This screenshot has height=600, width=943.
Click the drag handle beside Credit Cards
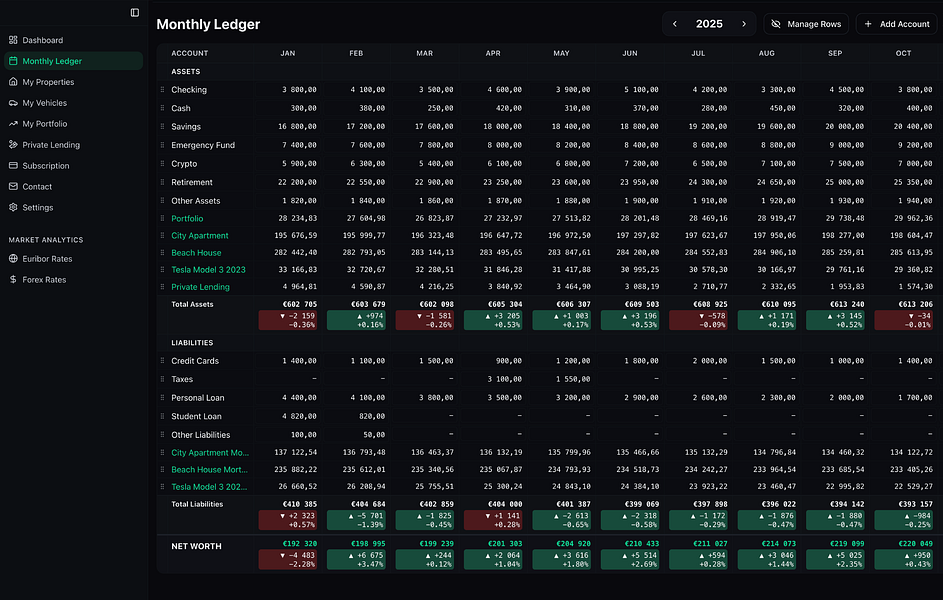point(162,361)
